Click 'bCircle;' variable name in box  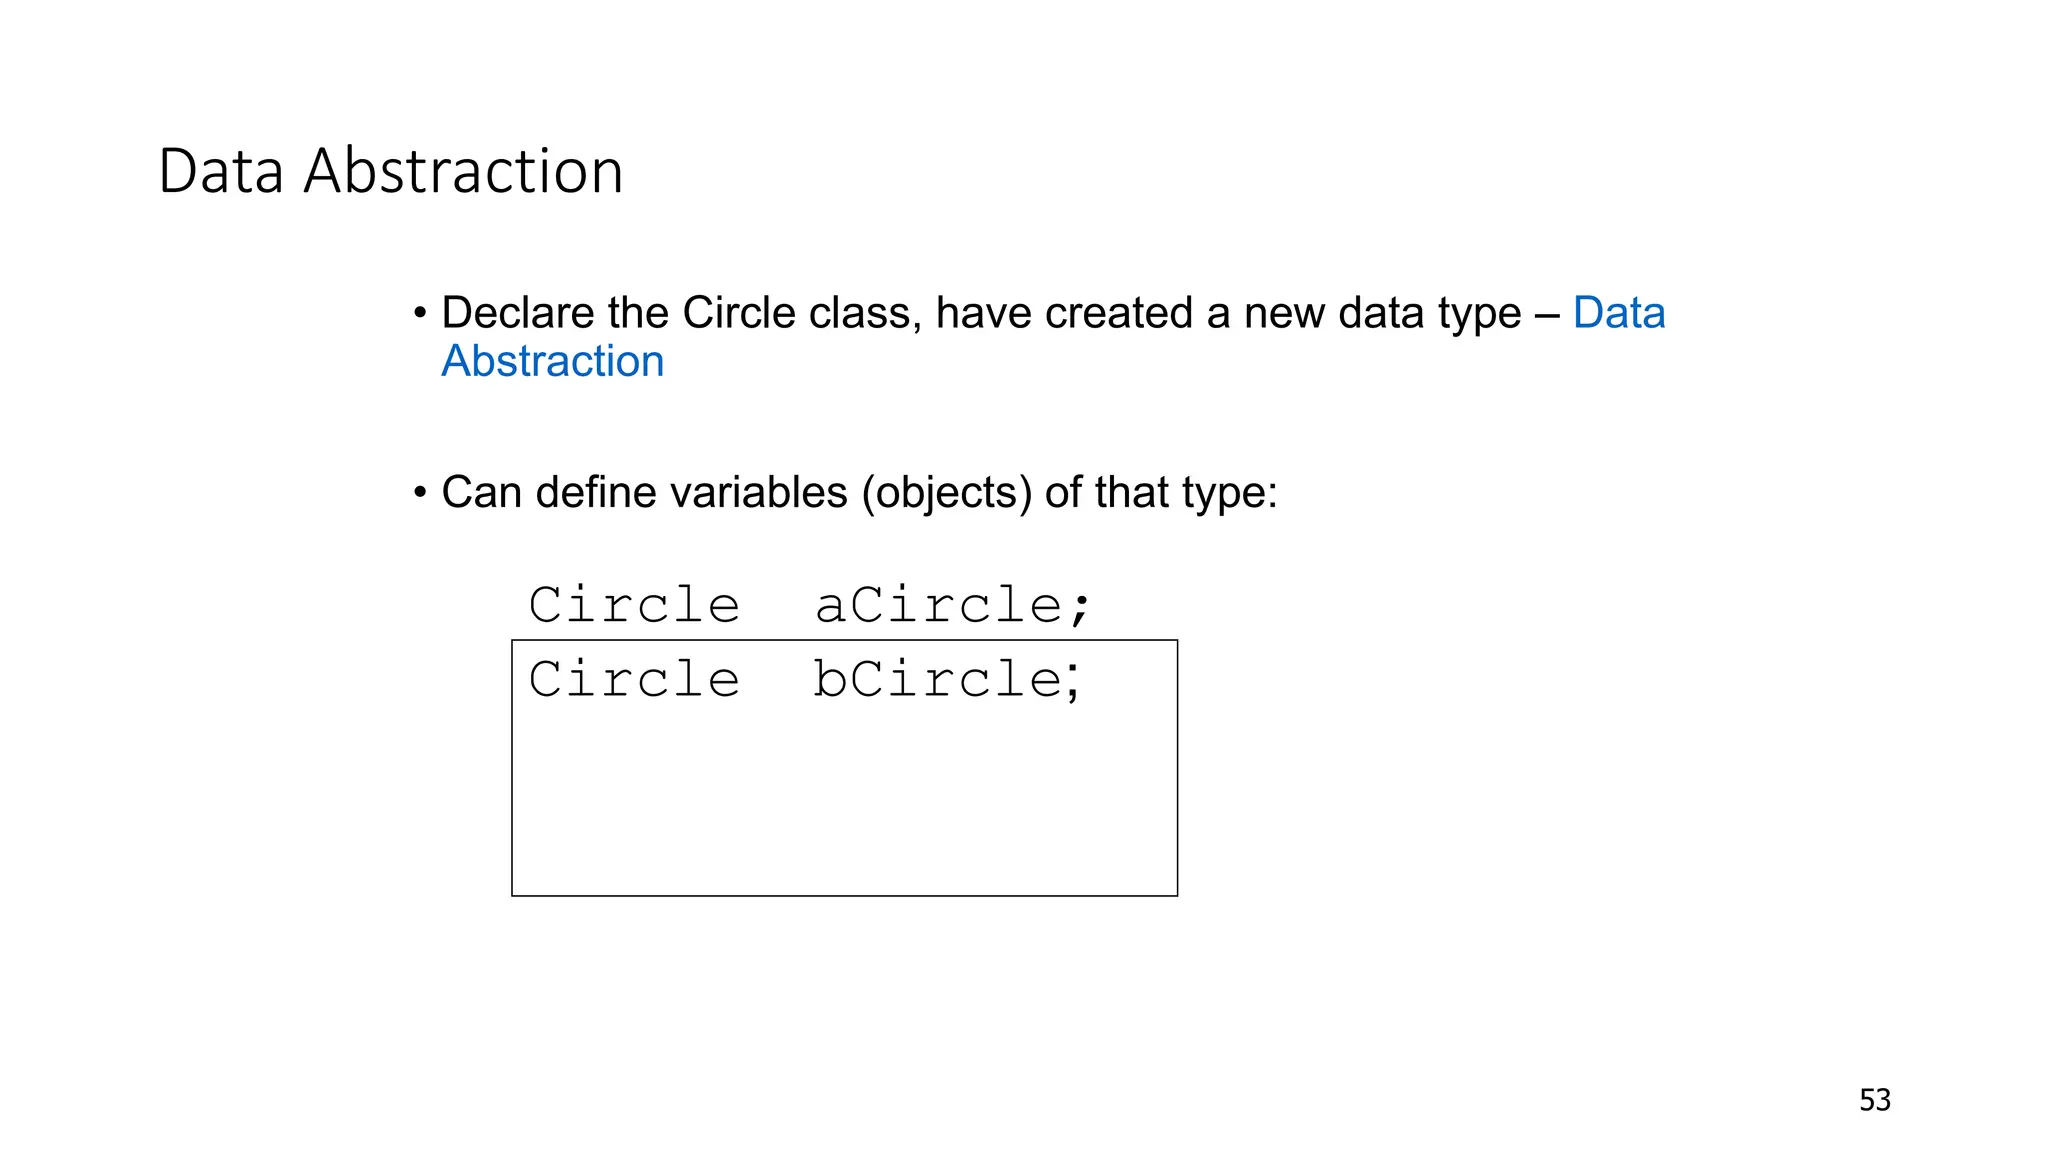coord(947,680)
